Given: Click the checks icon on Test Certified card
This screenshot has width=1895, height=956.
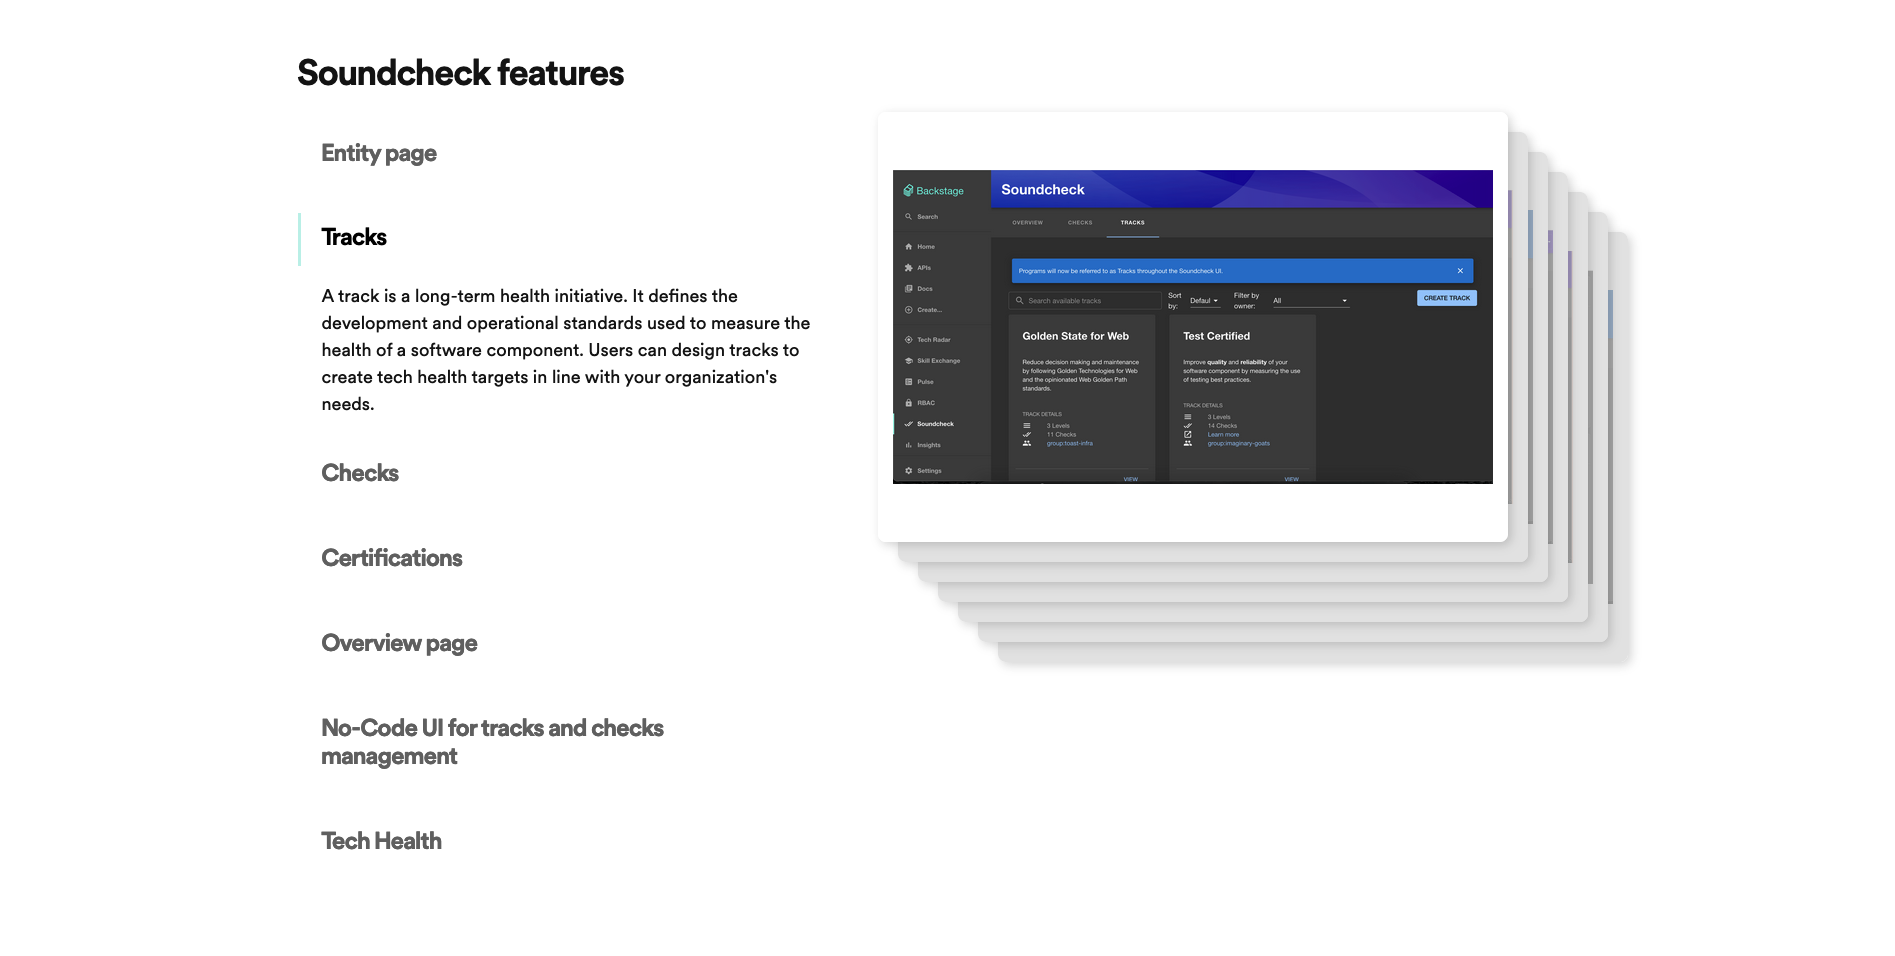Looking at the screenshot, I should tap(1187, 426).
